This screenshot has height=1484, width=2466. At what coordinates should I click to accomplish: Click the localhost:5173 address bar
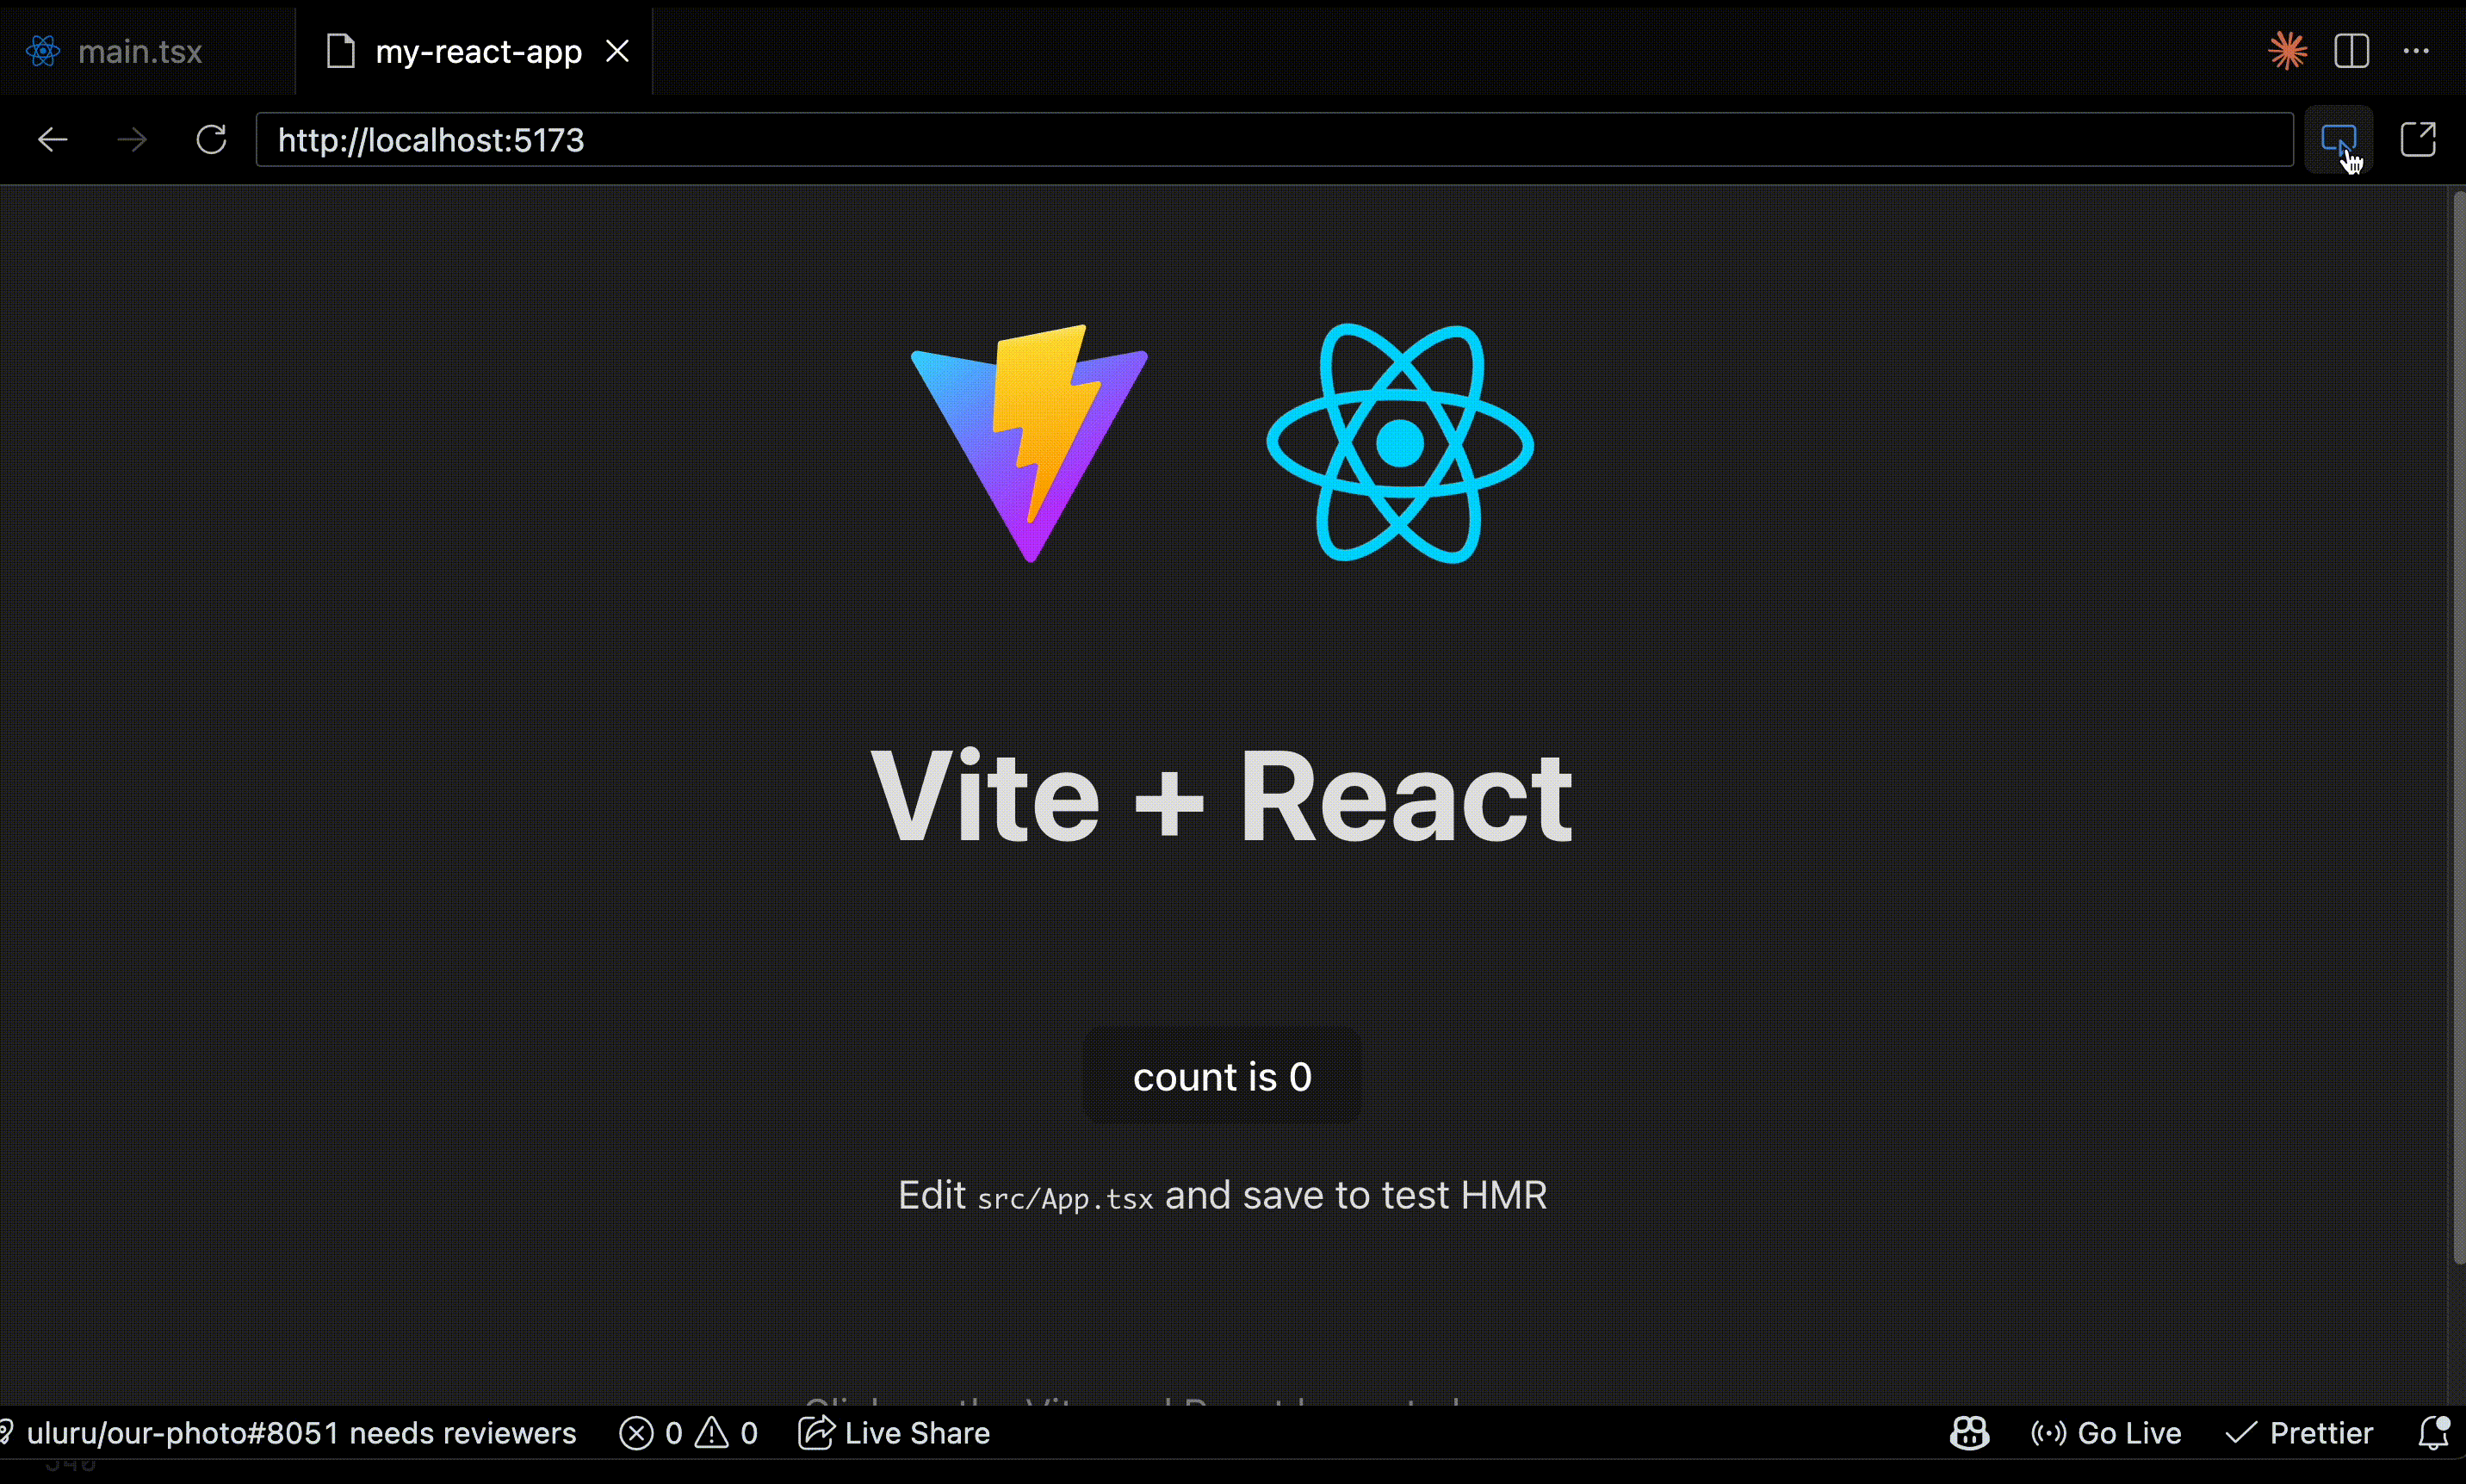1274,140
